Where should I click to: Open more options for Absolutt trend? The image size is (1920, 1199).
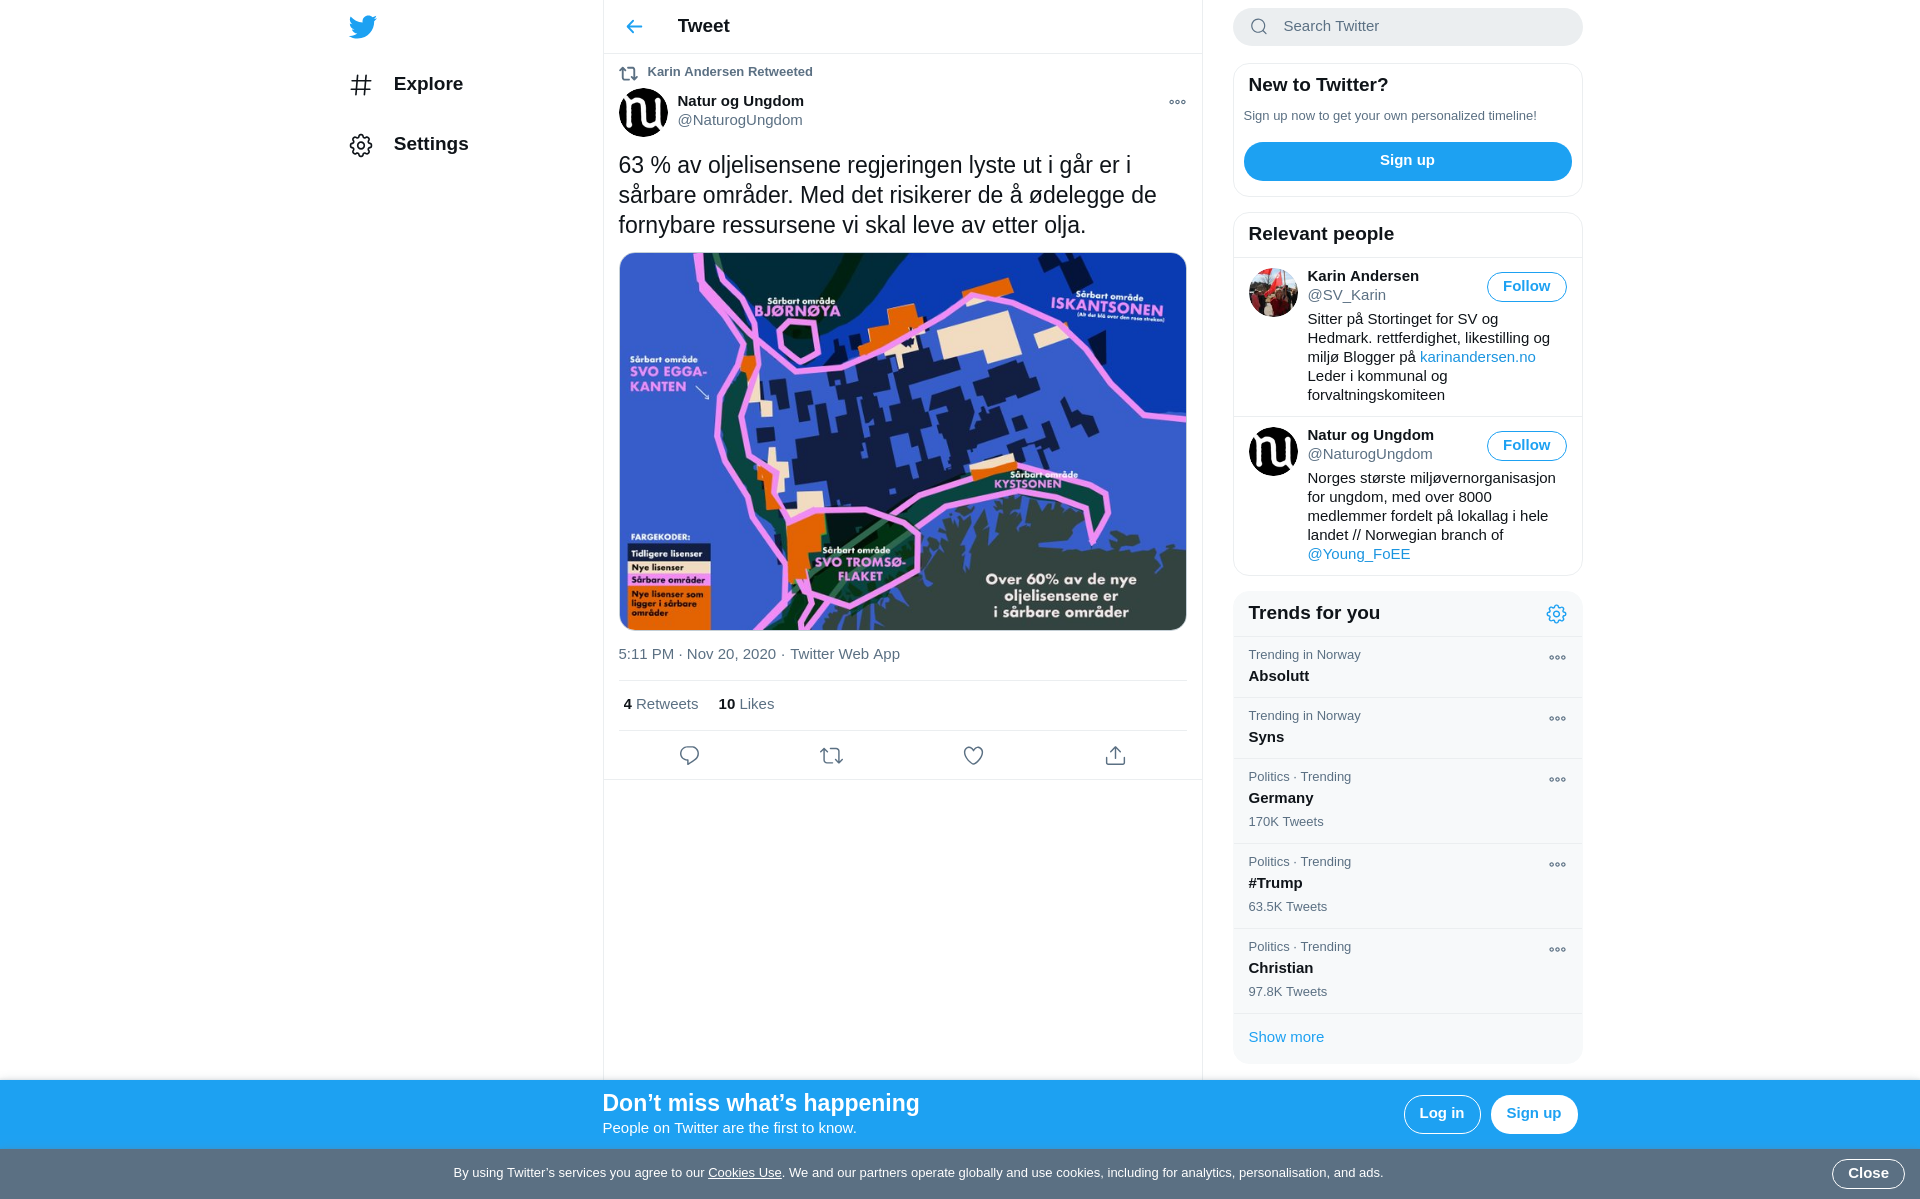point(1557,658)
